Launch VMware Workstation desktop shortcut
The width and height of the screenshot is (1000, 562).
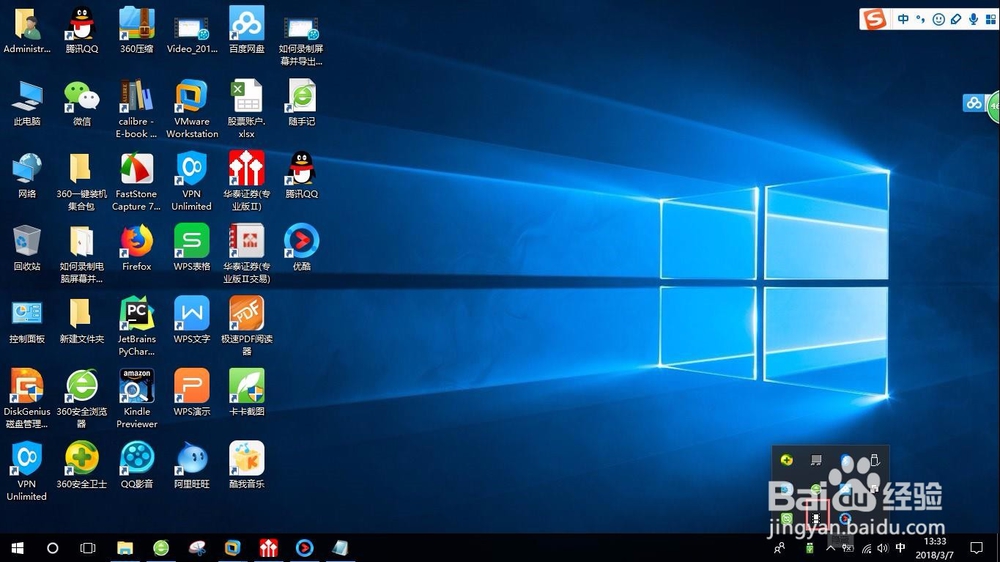coord(191,109)
